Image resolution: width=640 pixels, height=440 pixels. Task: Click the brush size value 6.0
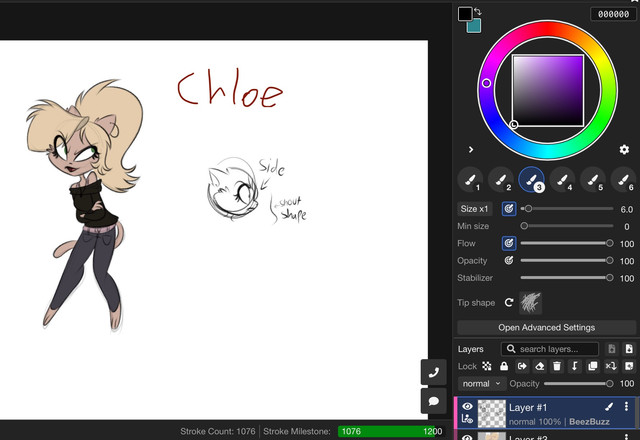pos(627,209)
